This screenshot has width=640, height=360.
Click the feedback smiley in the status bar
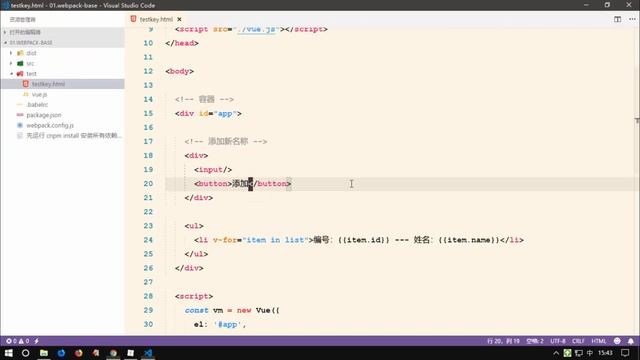[x=617, y=341]
